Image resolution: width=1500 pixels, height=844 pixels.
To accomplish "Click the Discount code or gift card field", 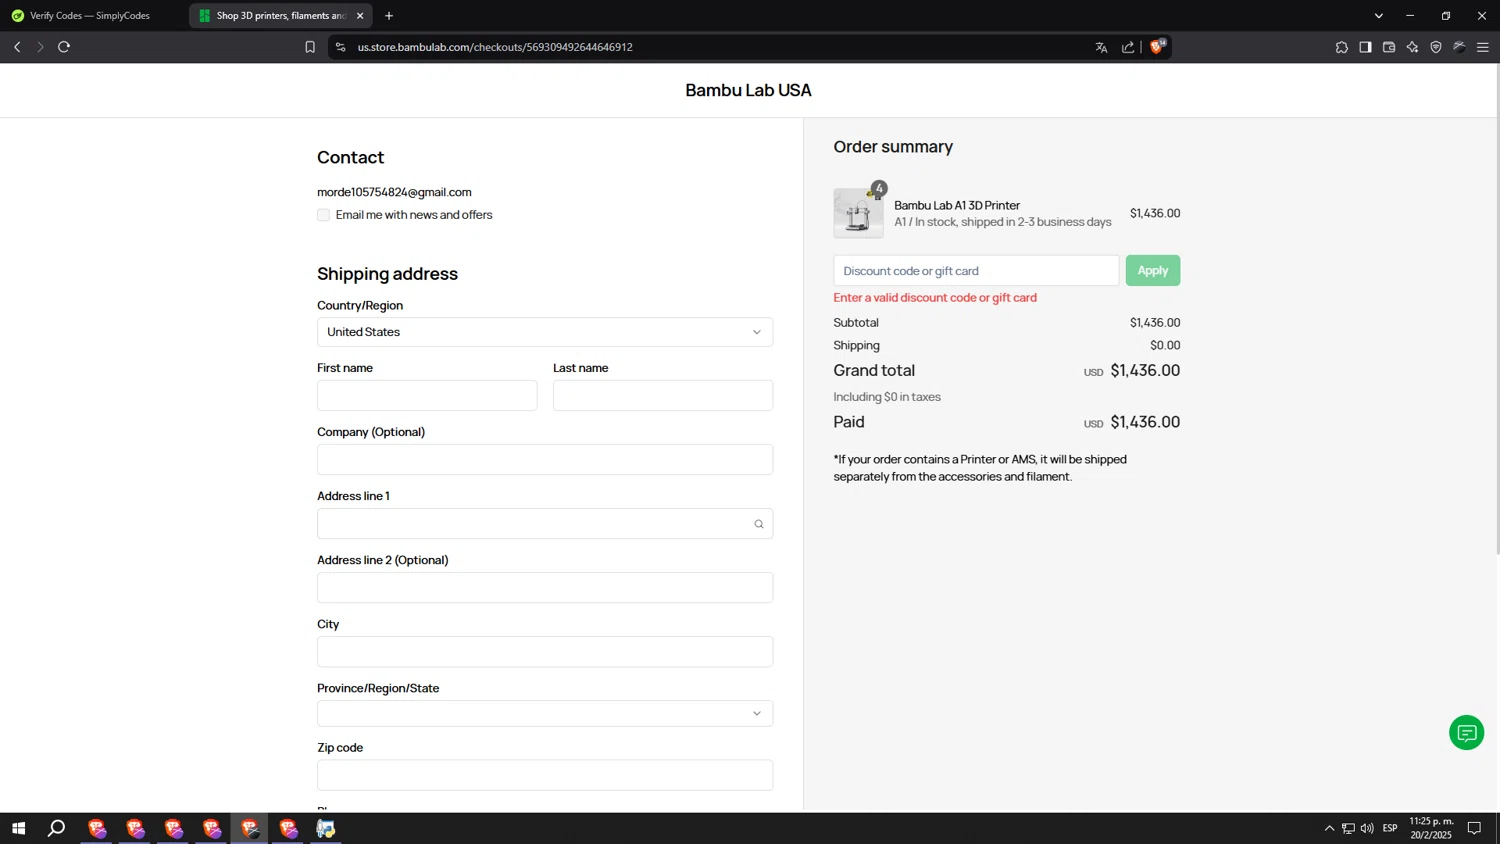I will (x=976, y=271).
